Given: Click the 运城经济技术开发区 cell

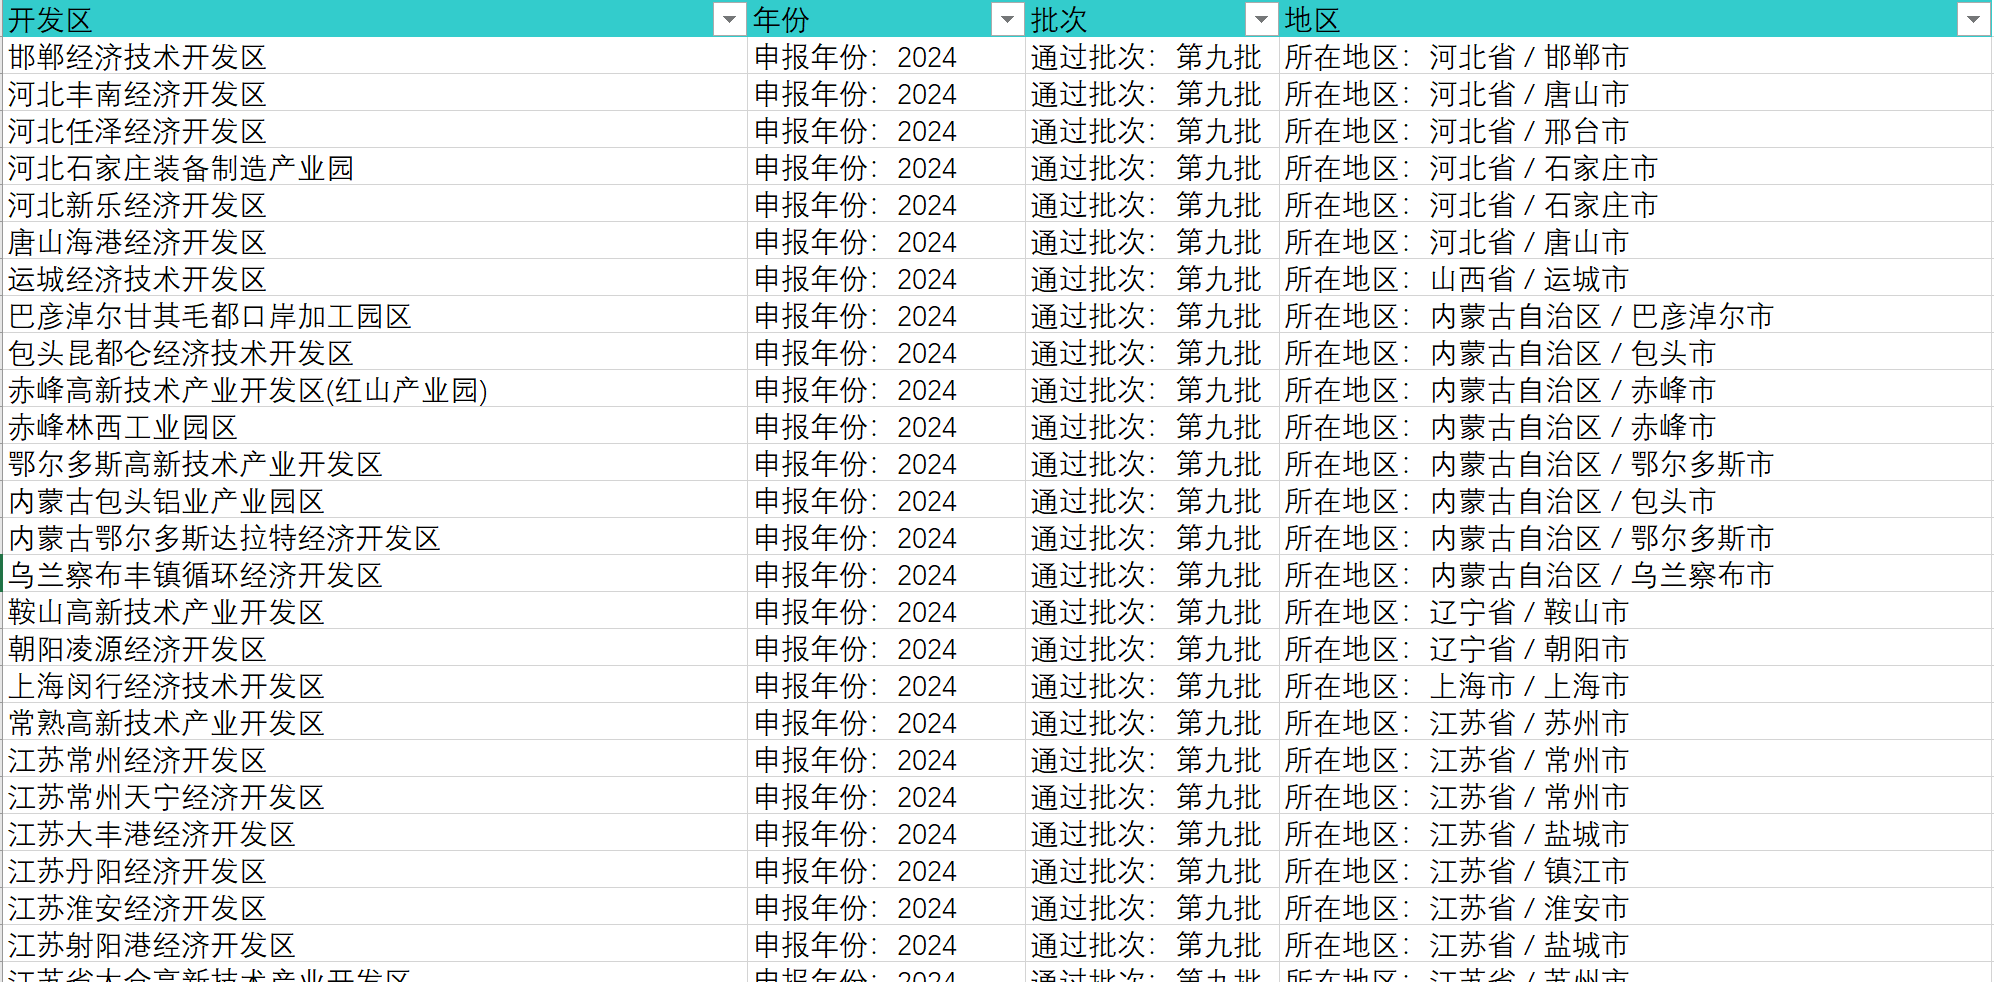Looking at the screenshot, I should click(x=375, y=279).
